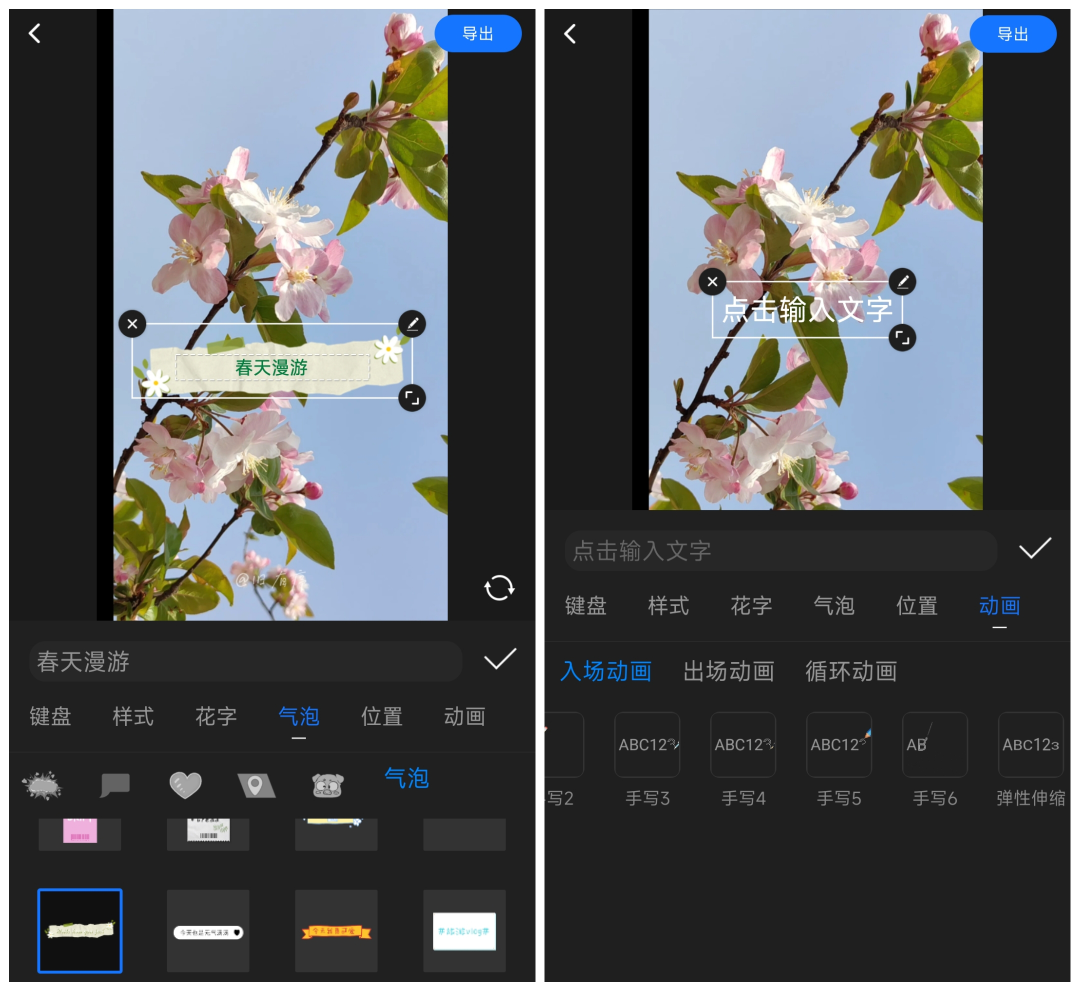Image resolution: width=1080 pixels, height=982 pixels.
Task: Click the empty 点击输入文字 input field
Action: [780, 551]
